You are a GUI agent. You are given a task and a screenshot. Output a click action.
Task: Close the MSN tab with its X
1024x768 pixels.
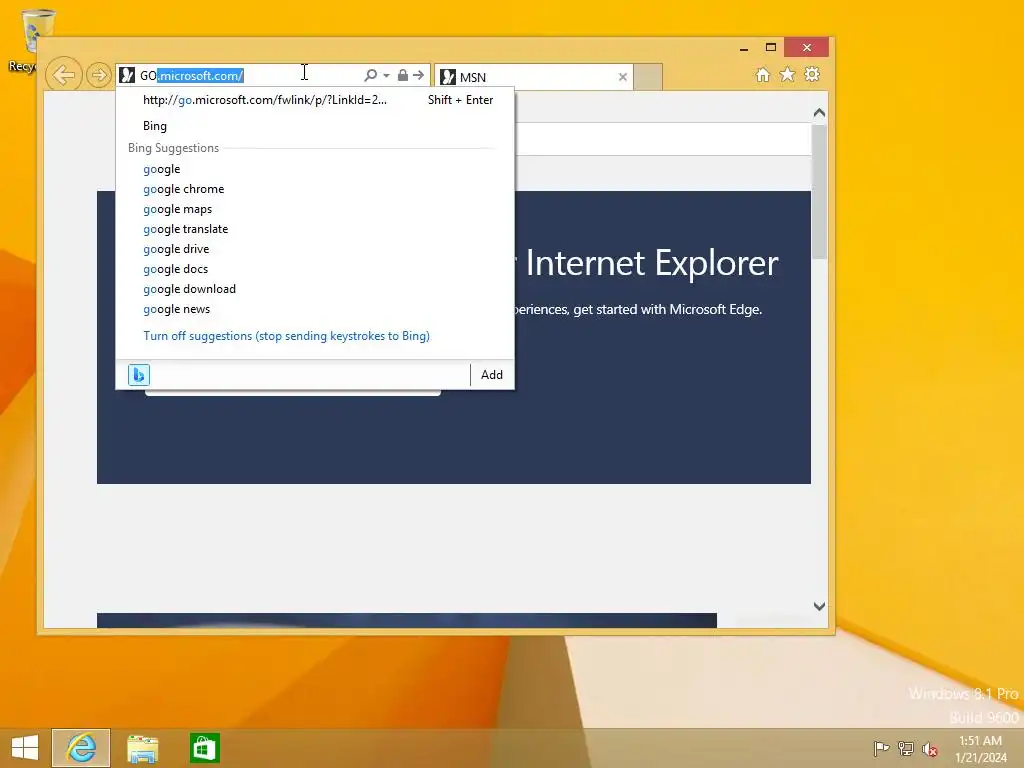click(623, 77)
